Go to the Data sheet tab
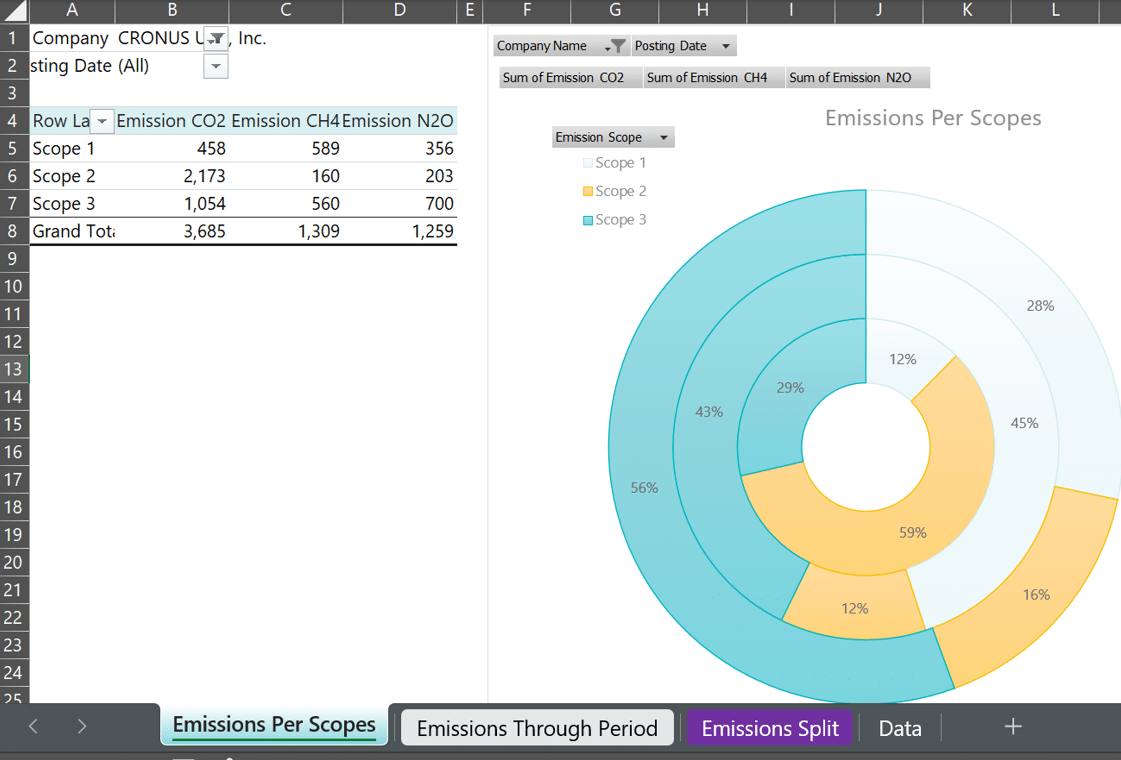Screen dimensions: 1121x760 [899, 728]
